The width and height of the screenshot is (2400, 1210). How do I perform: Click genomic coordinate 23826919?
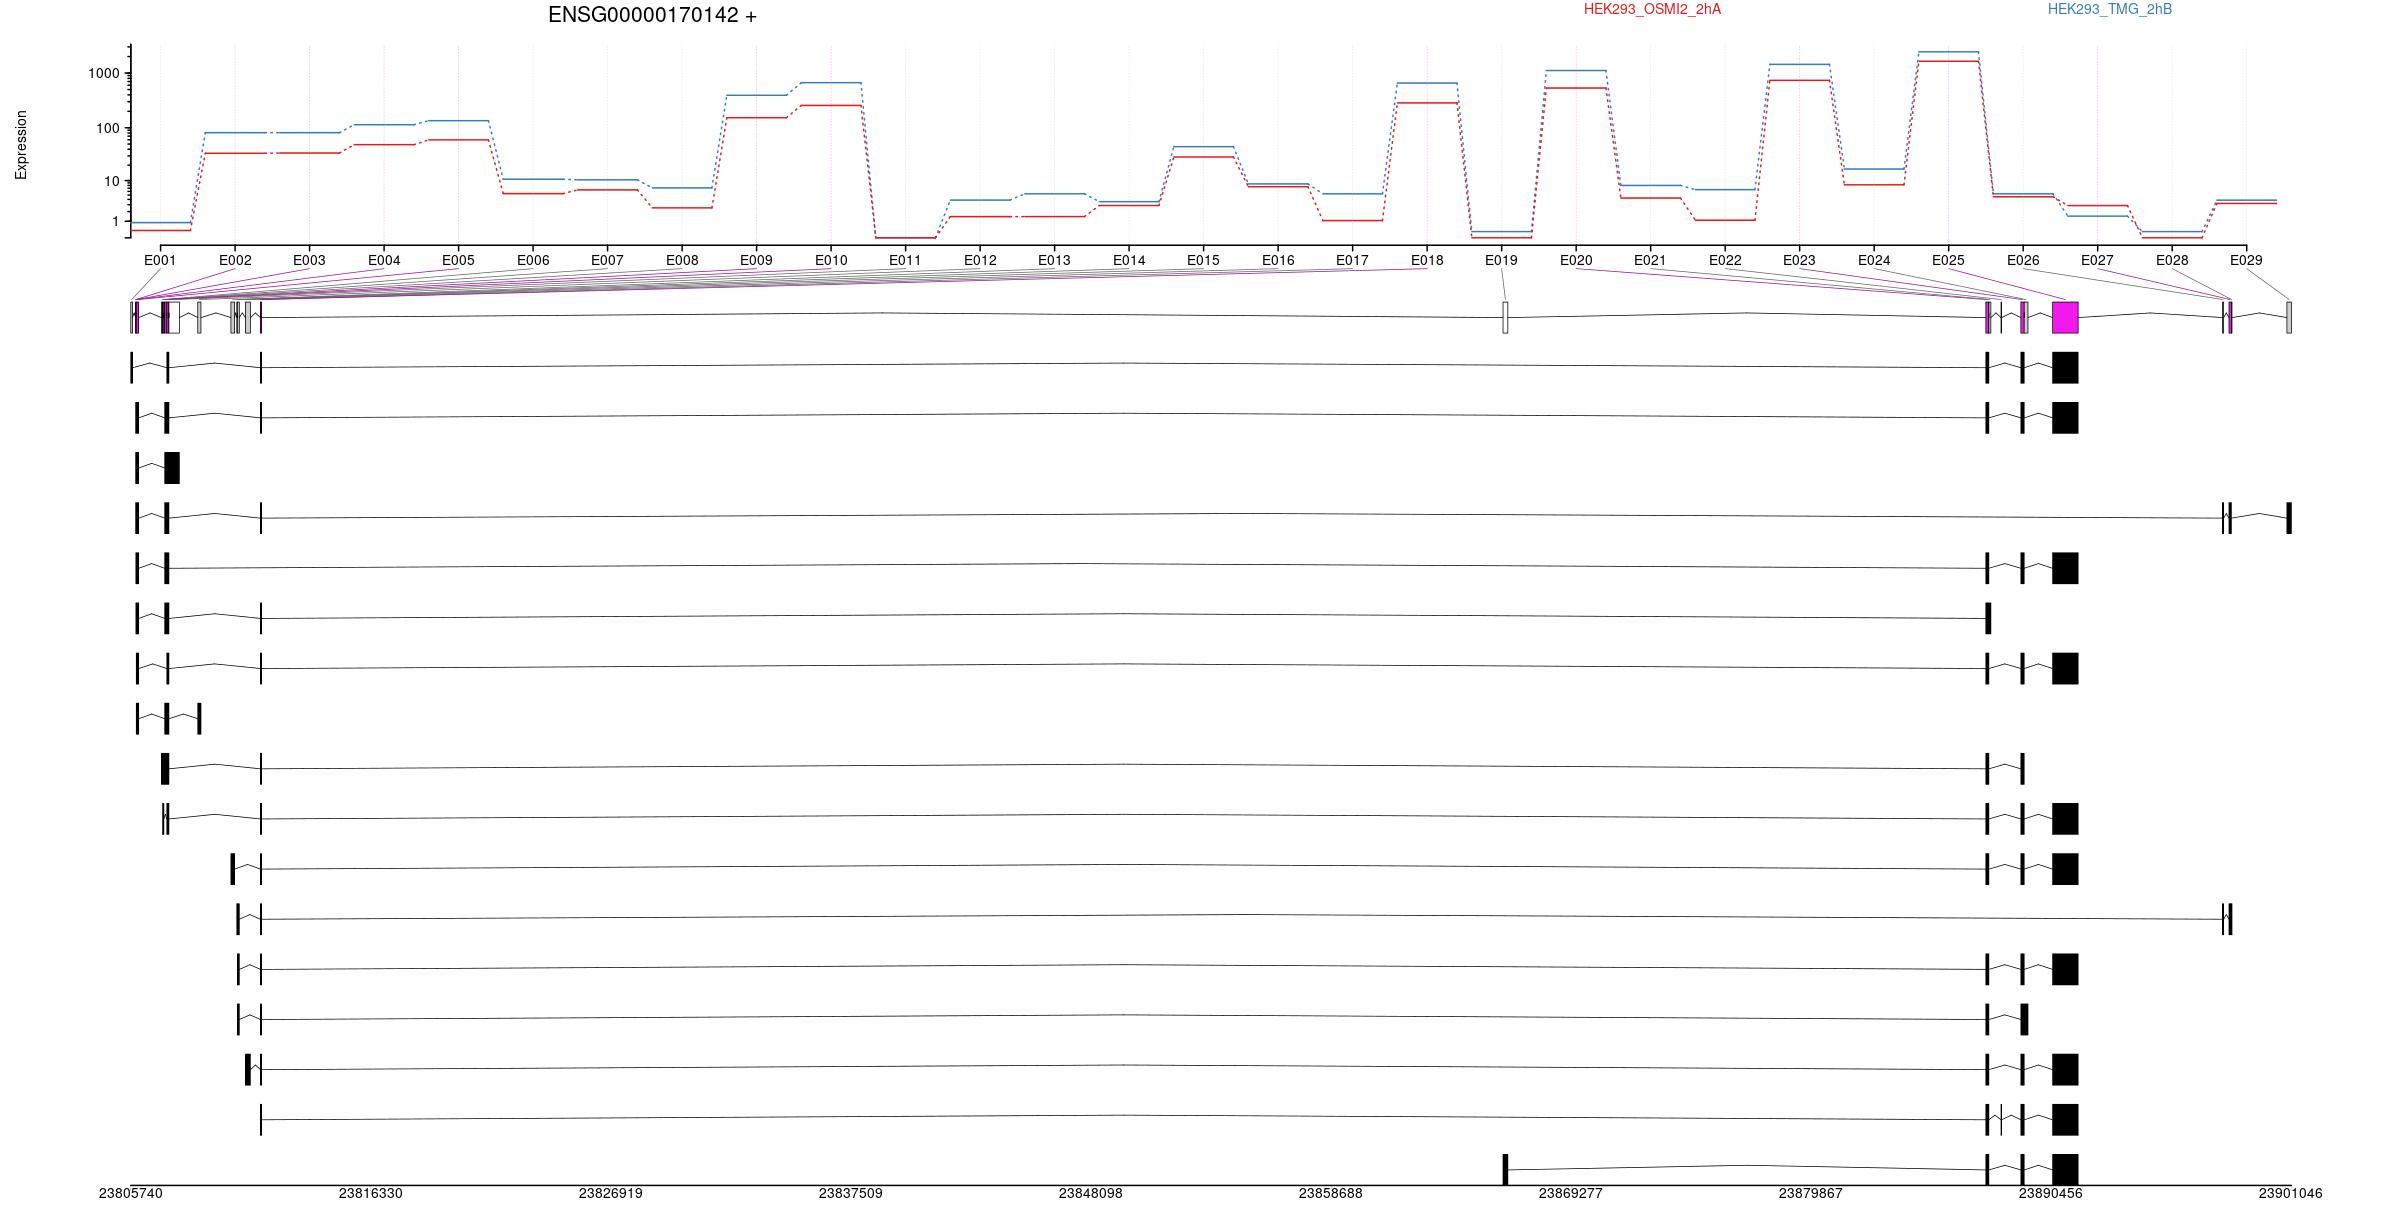click(x=611, y=1193)
